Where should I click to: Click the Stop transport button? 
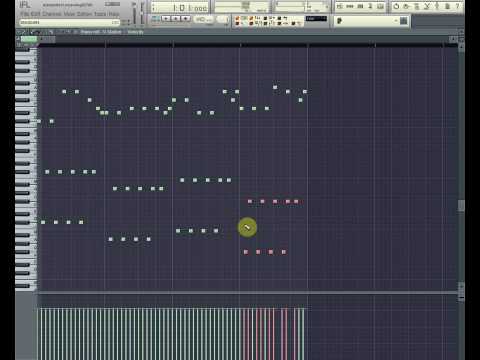[x=176, y=19]
